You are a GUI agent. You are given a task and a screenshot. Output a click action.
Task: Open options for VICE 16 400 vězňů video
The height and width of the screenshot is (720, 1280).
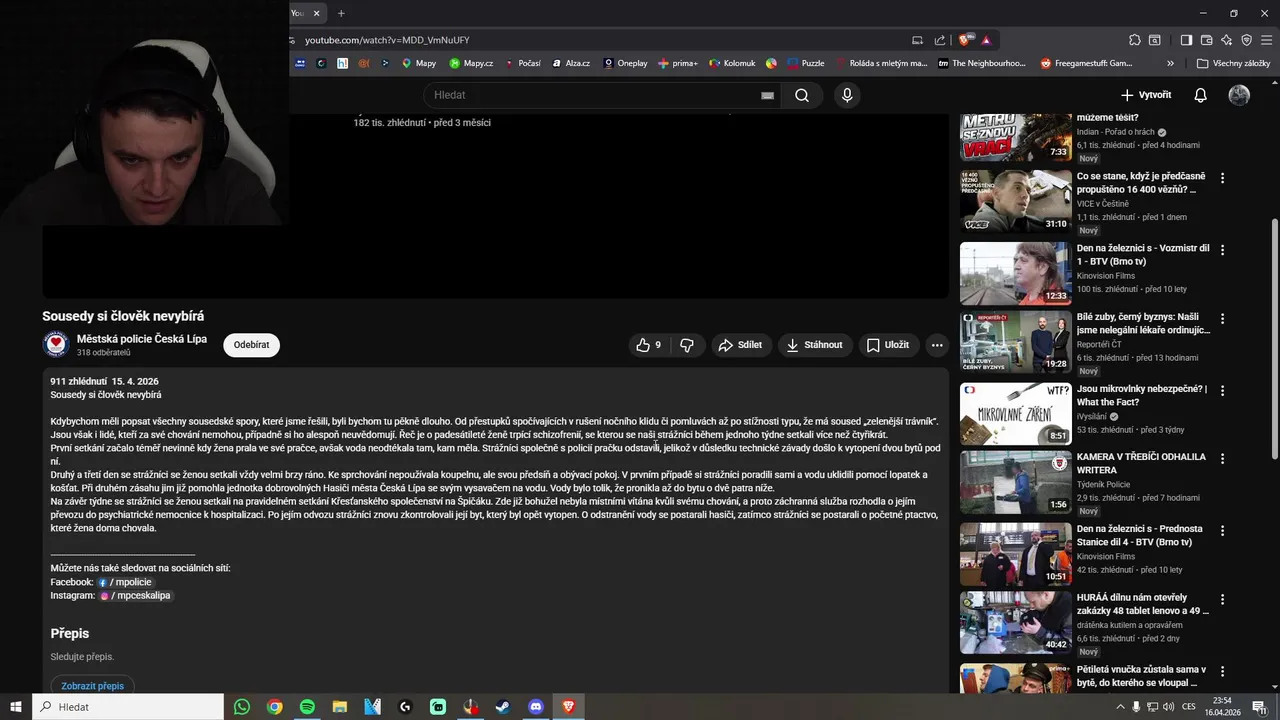1222,178
